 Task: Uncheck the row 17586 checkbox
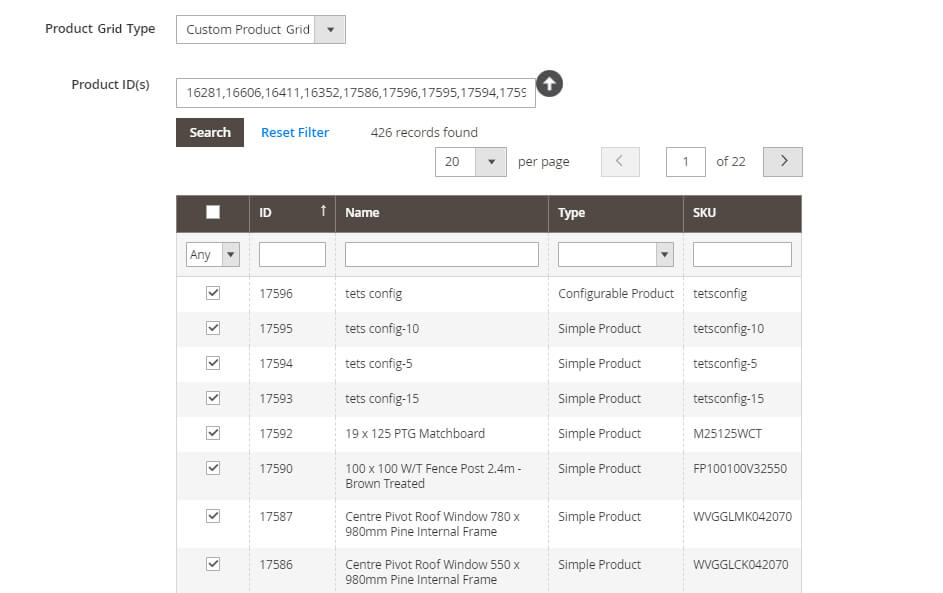pos(213,564)
